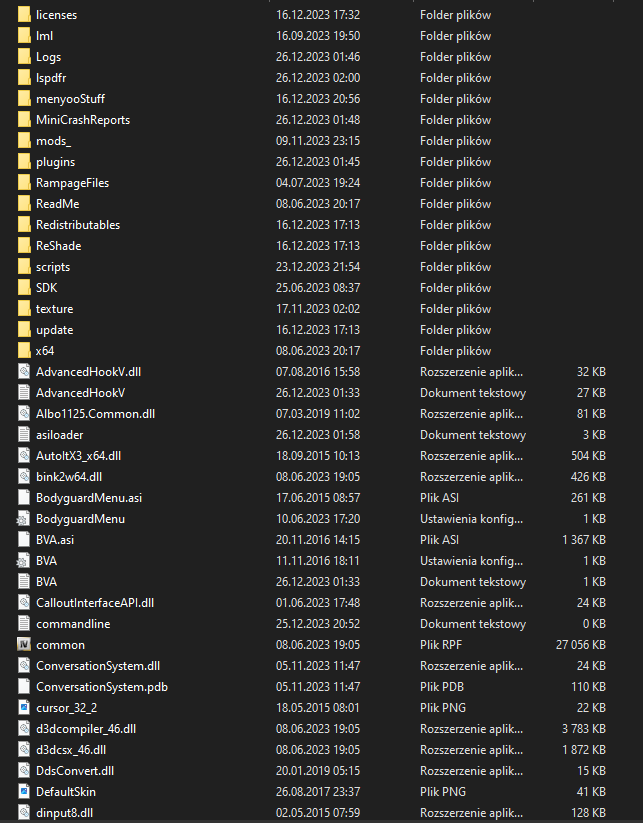Screen dimensions: 643x823
Task: Click the dinput8.dll file icon
Action: pos(24,813)
